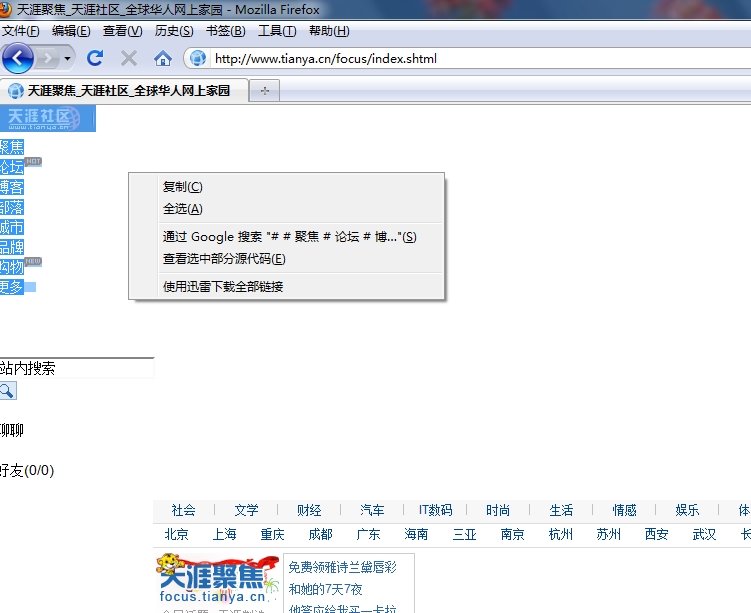Image resolution: width=751 pixels, height=613 pixels.
Task: Open the 免费领雅诗兰黛唇彩 link
Action: tap(342, 568)
